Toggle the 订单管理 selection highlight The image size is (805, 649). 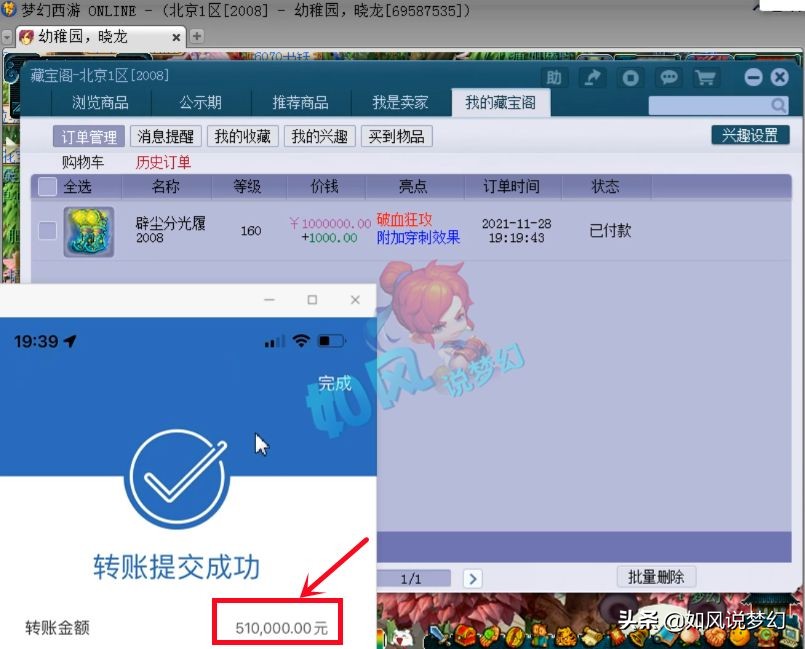click(90, 137)
